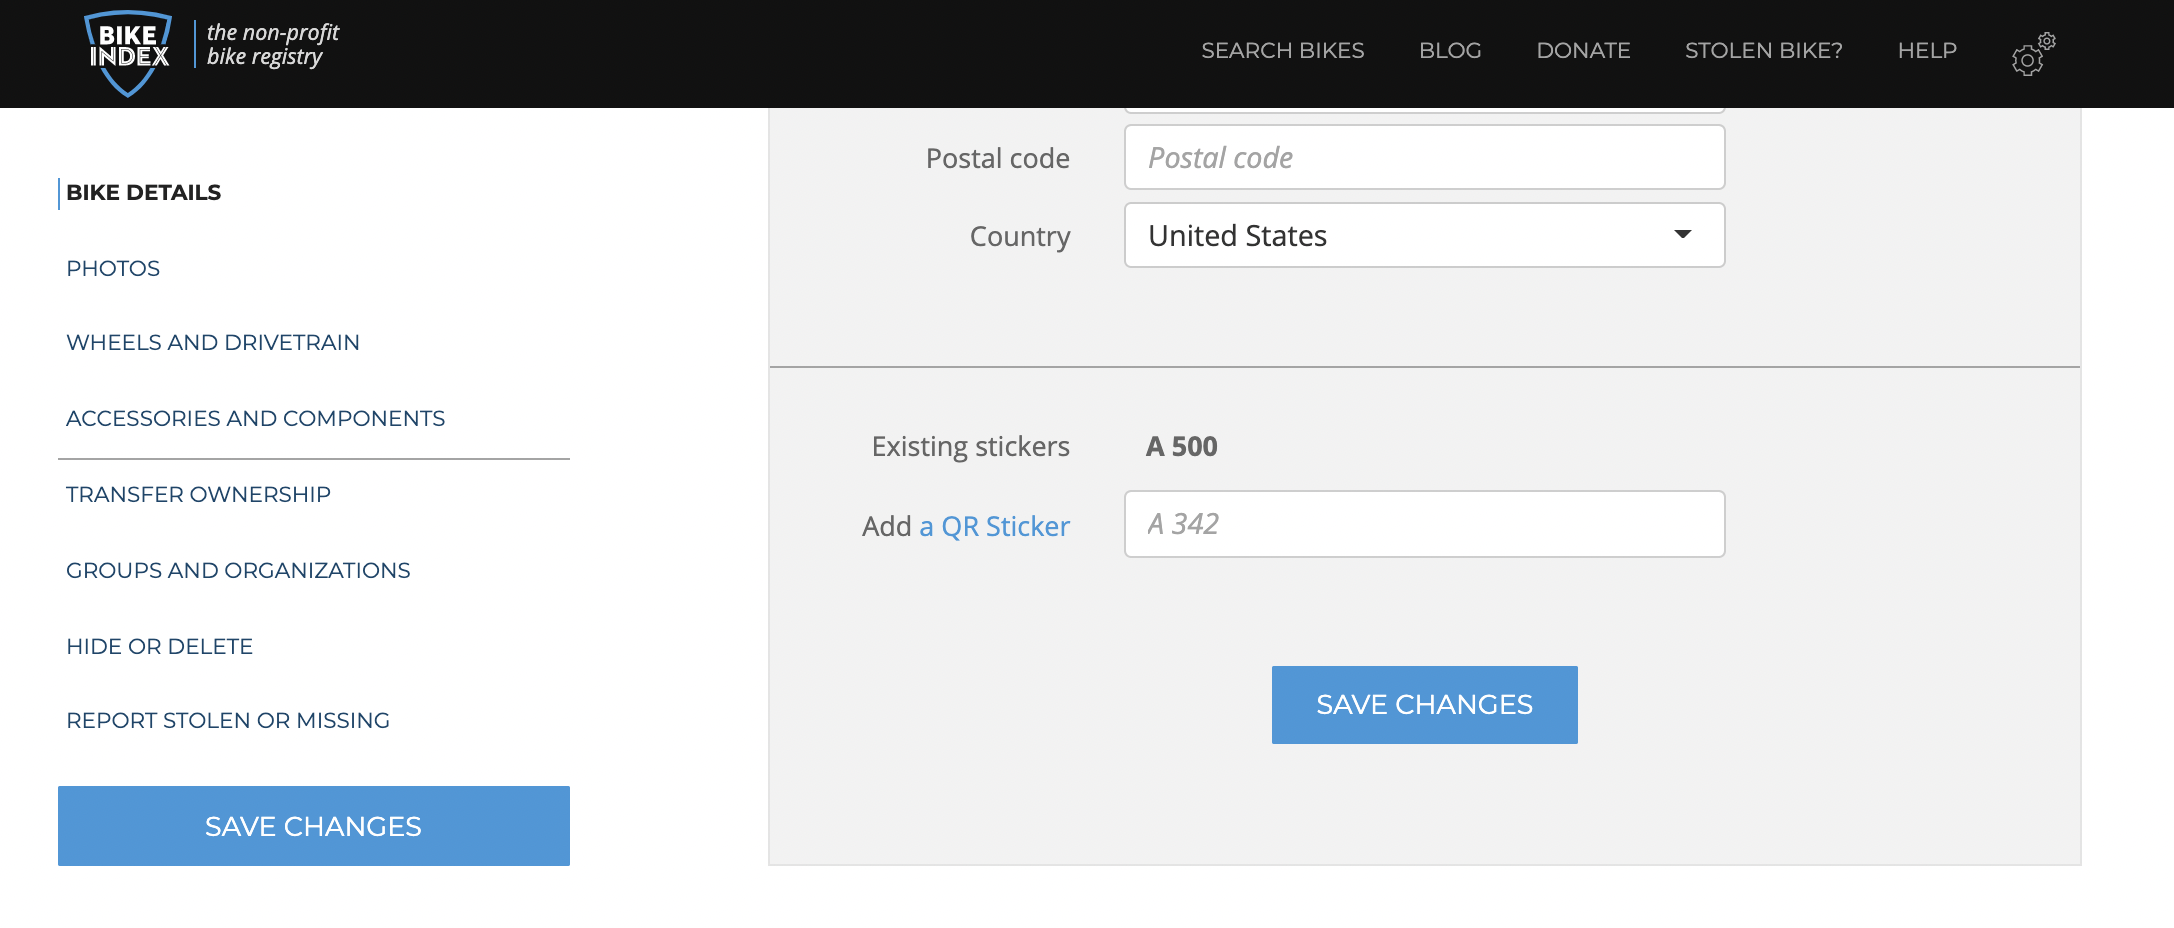Open the Donate page

point(1583,51)
